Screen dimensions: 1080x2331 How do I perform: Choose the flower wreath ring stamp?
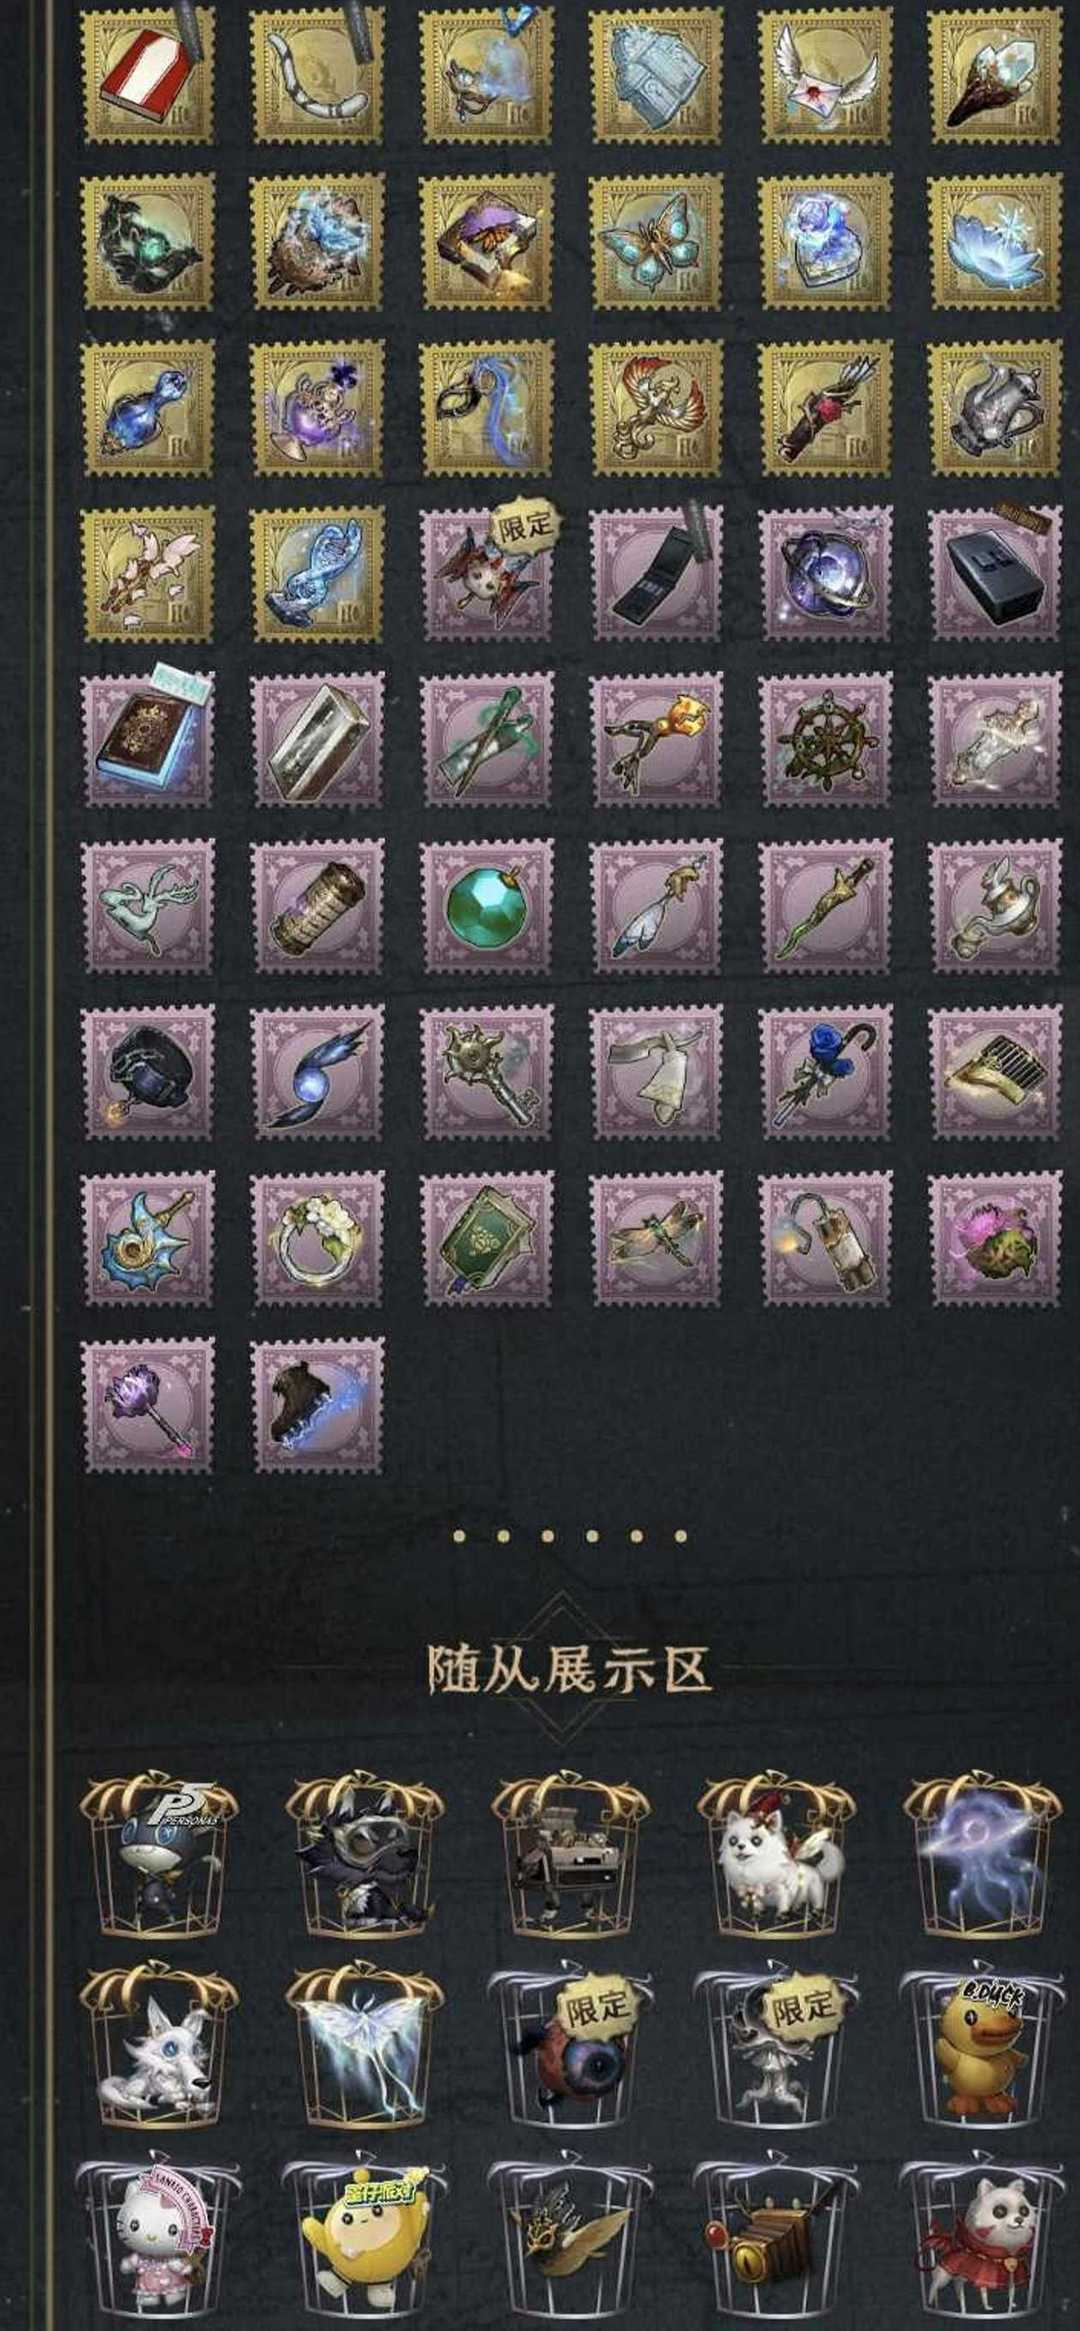(317, 1239)
